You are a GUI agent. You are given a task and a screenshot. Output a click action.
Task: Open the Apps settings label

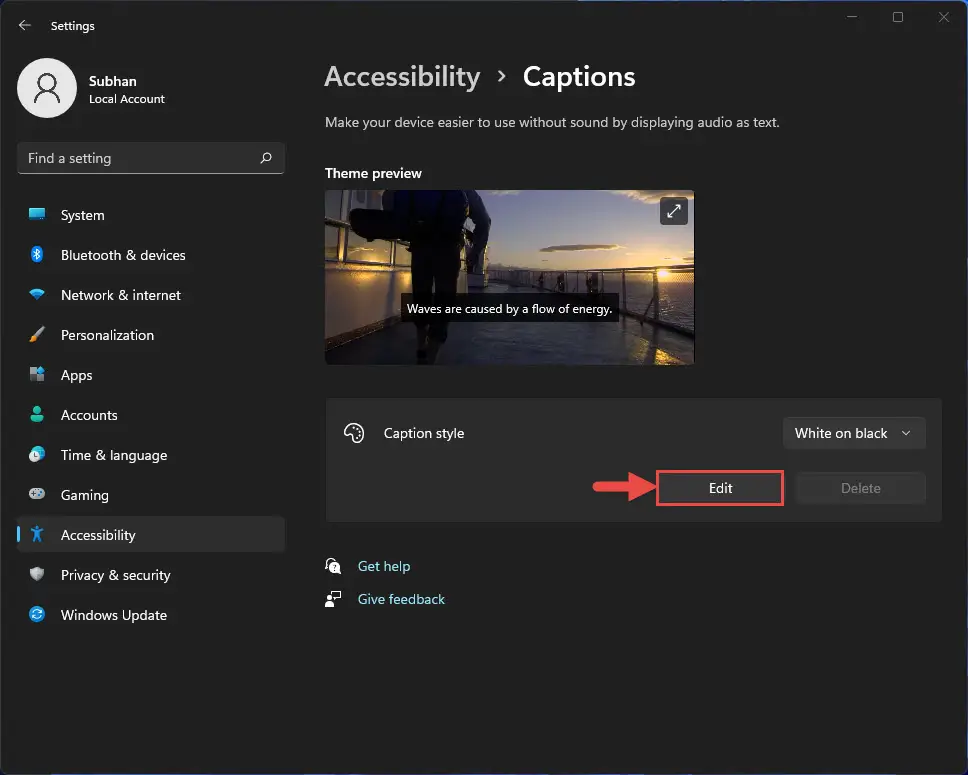click(x=77, y=375)
